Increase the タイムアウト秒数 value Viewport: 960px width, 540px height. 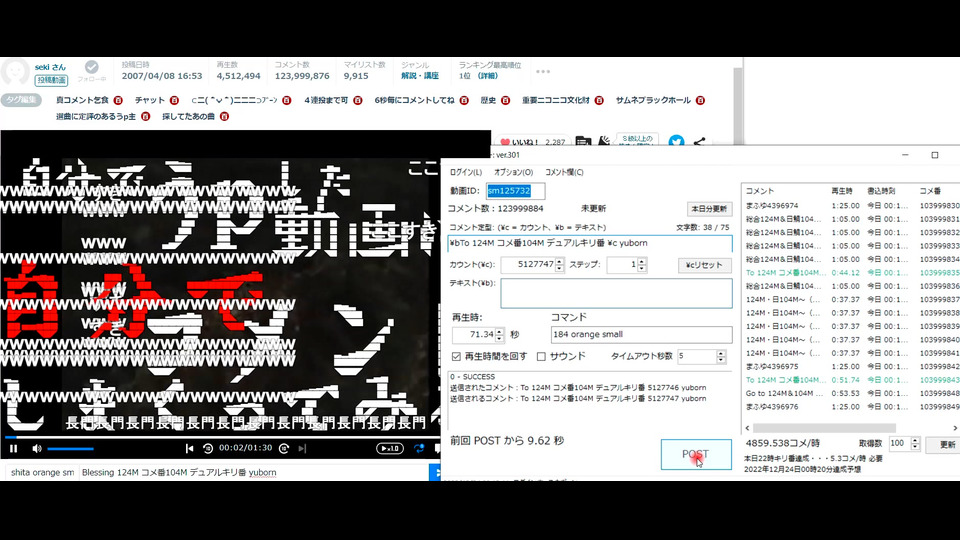pyautogui.click(x=721, y=353)
